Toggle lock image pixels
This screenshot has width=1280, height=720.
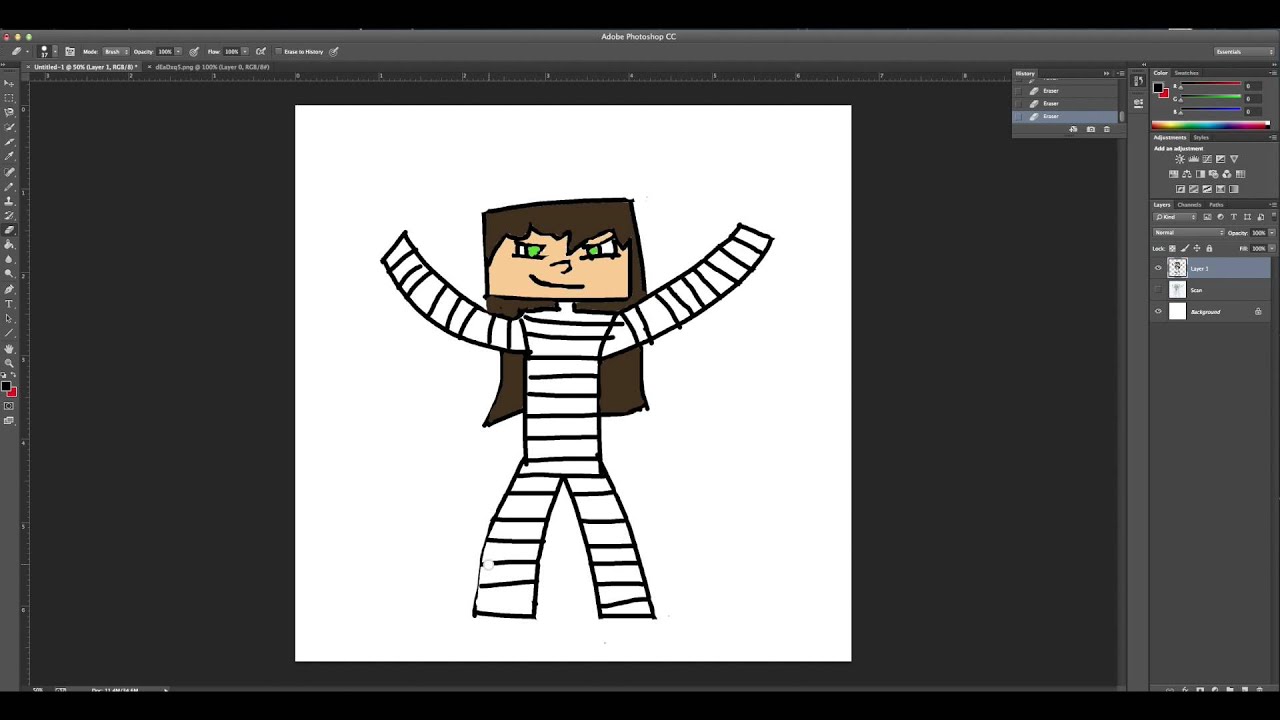pos(1185,248)
